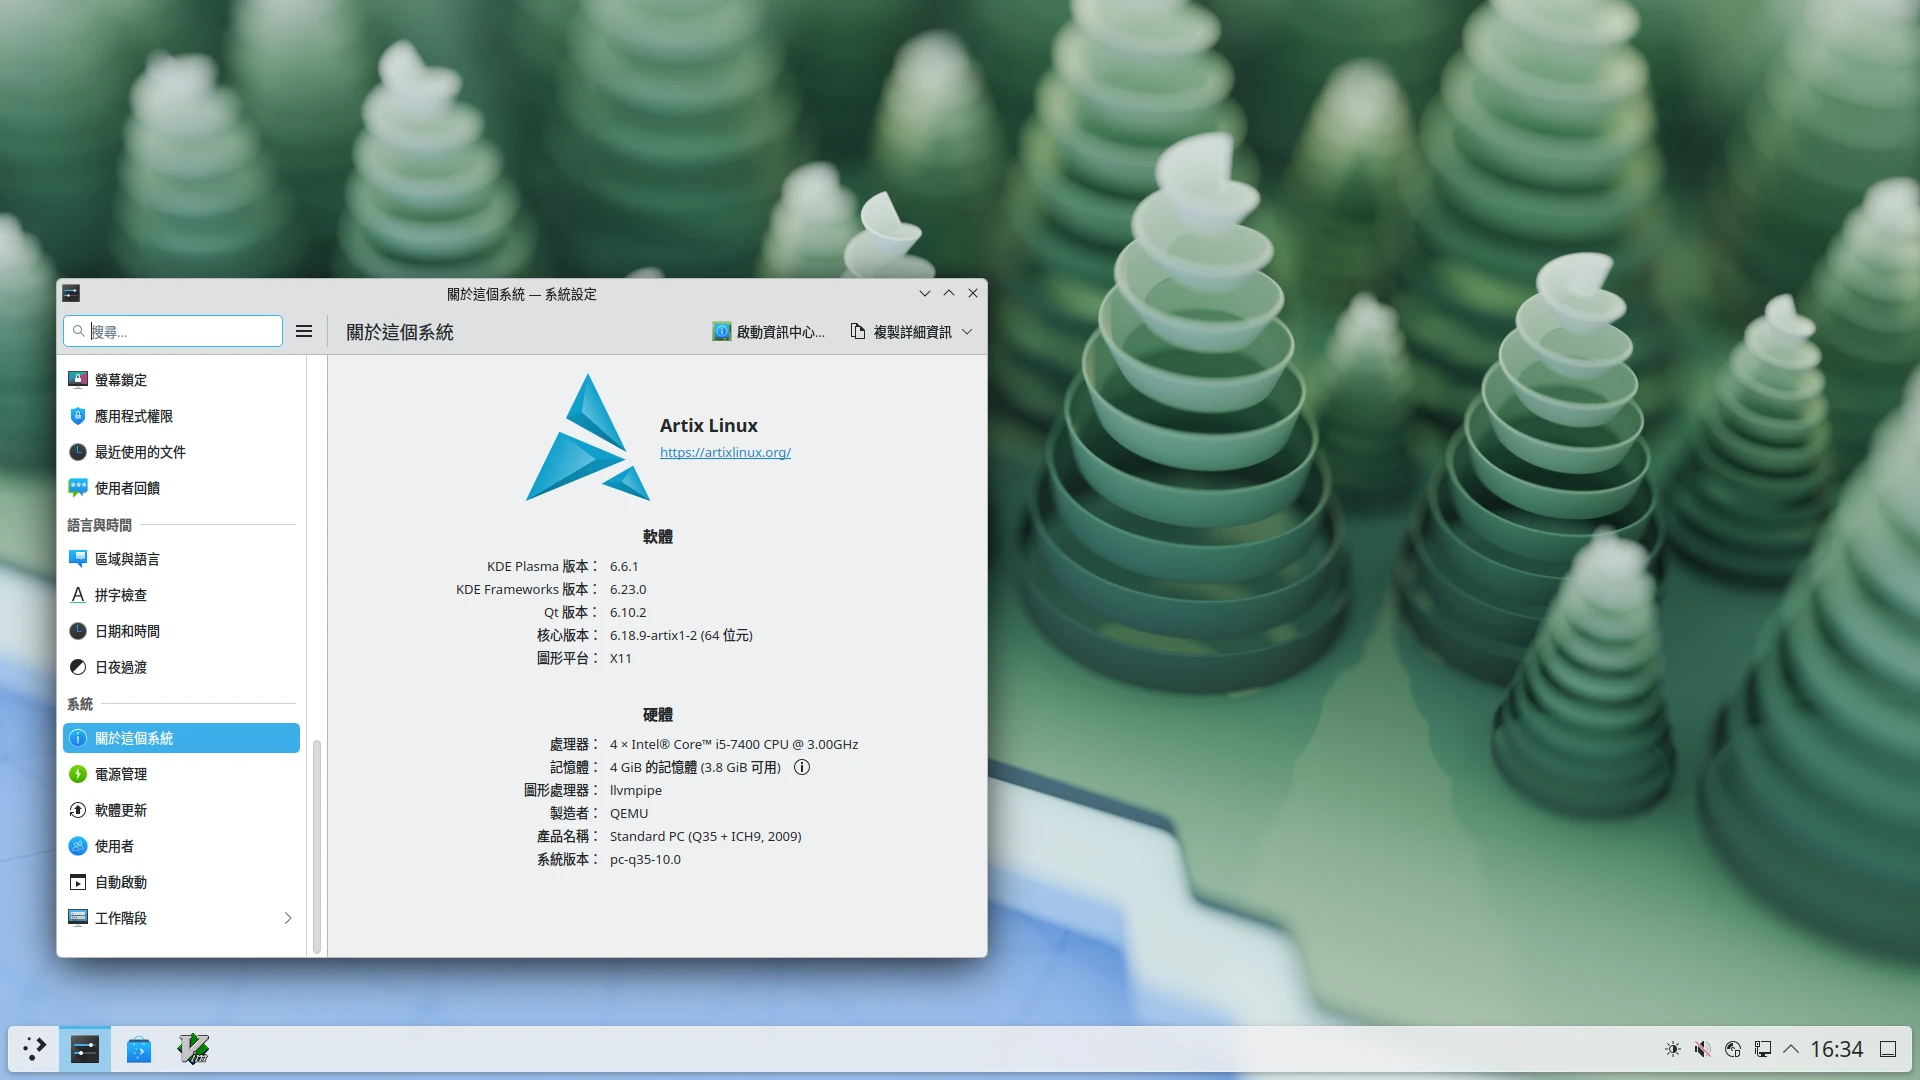The width and height of the screenshot is (1920, 1080).
Task: Click Launch Info Center (啟動資訊中心) button
Action: click(x=769, y=332)
